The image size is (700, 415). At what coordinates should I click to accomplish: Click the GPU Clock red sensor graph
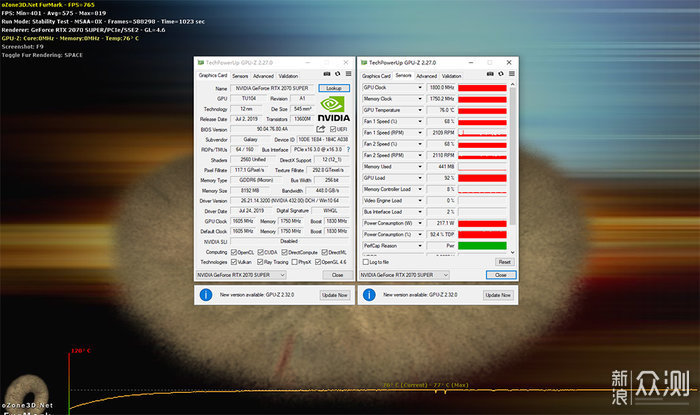pos(482,87)
